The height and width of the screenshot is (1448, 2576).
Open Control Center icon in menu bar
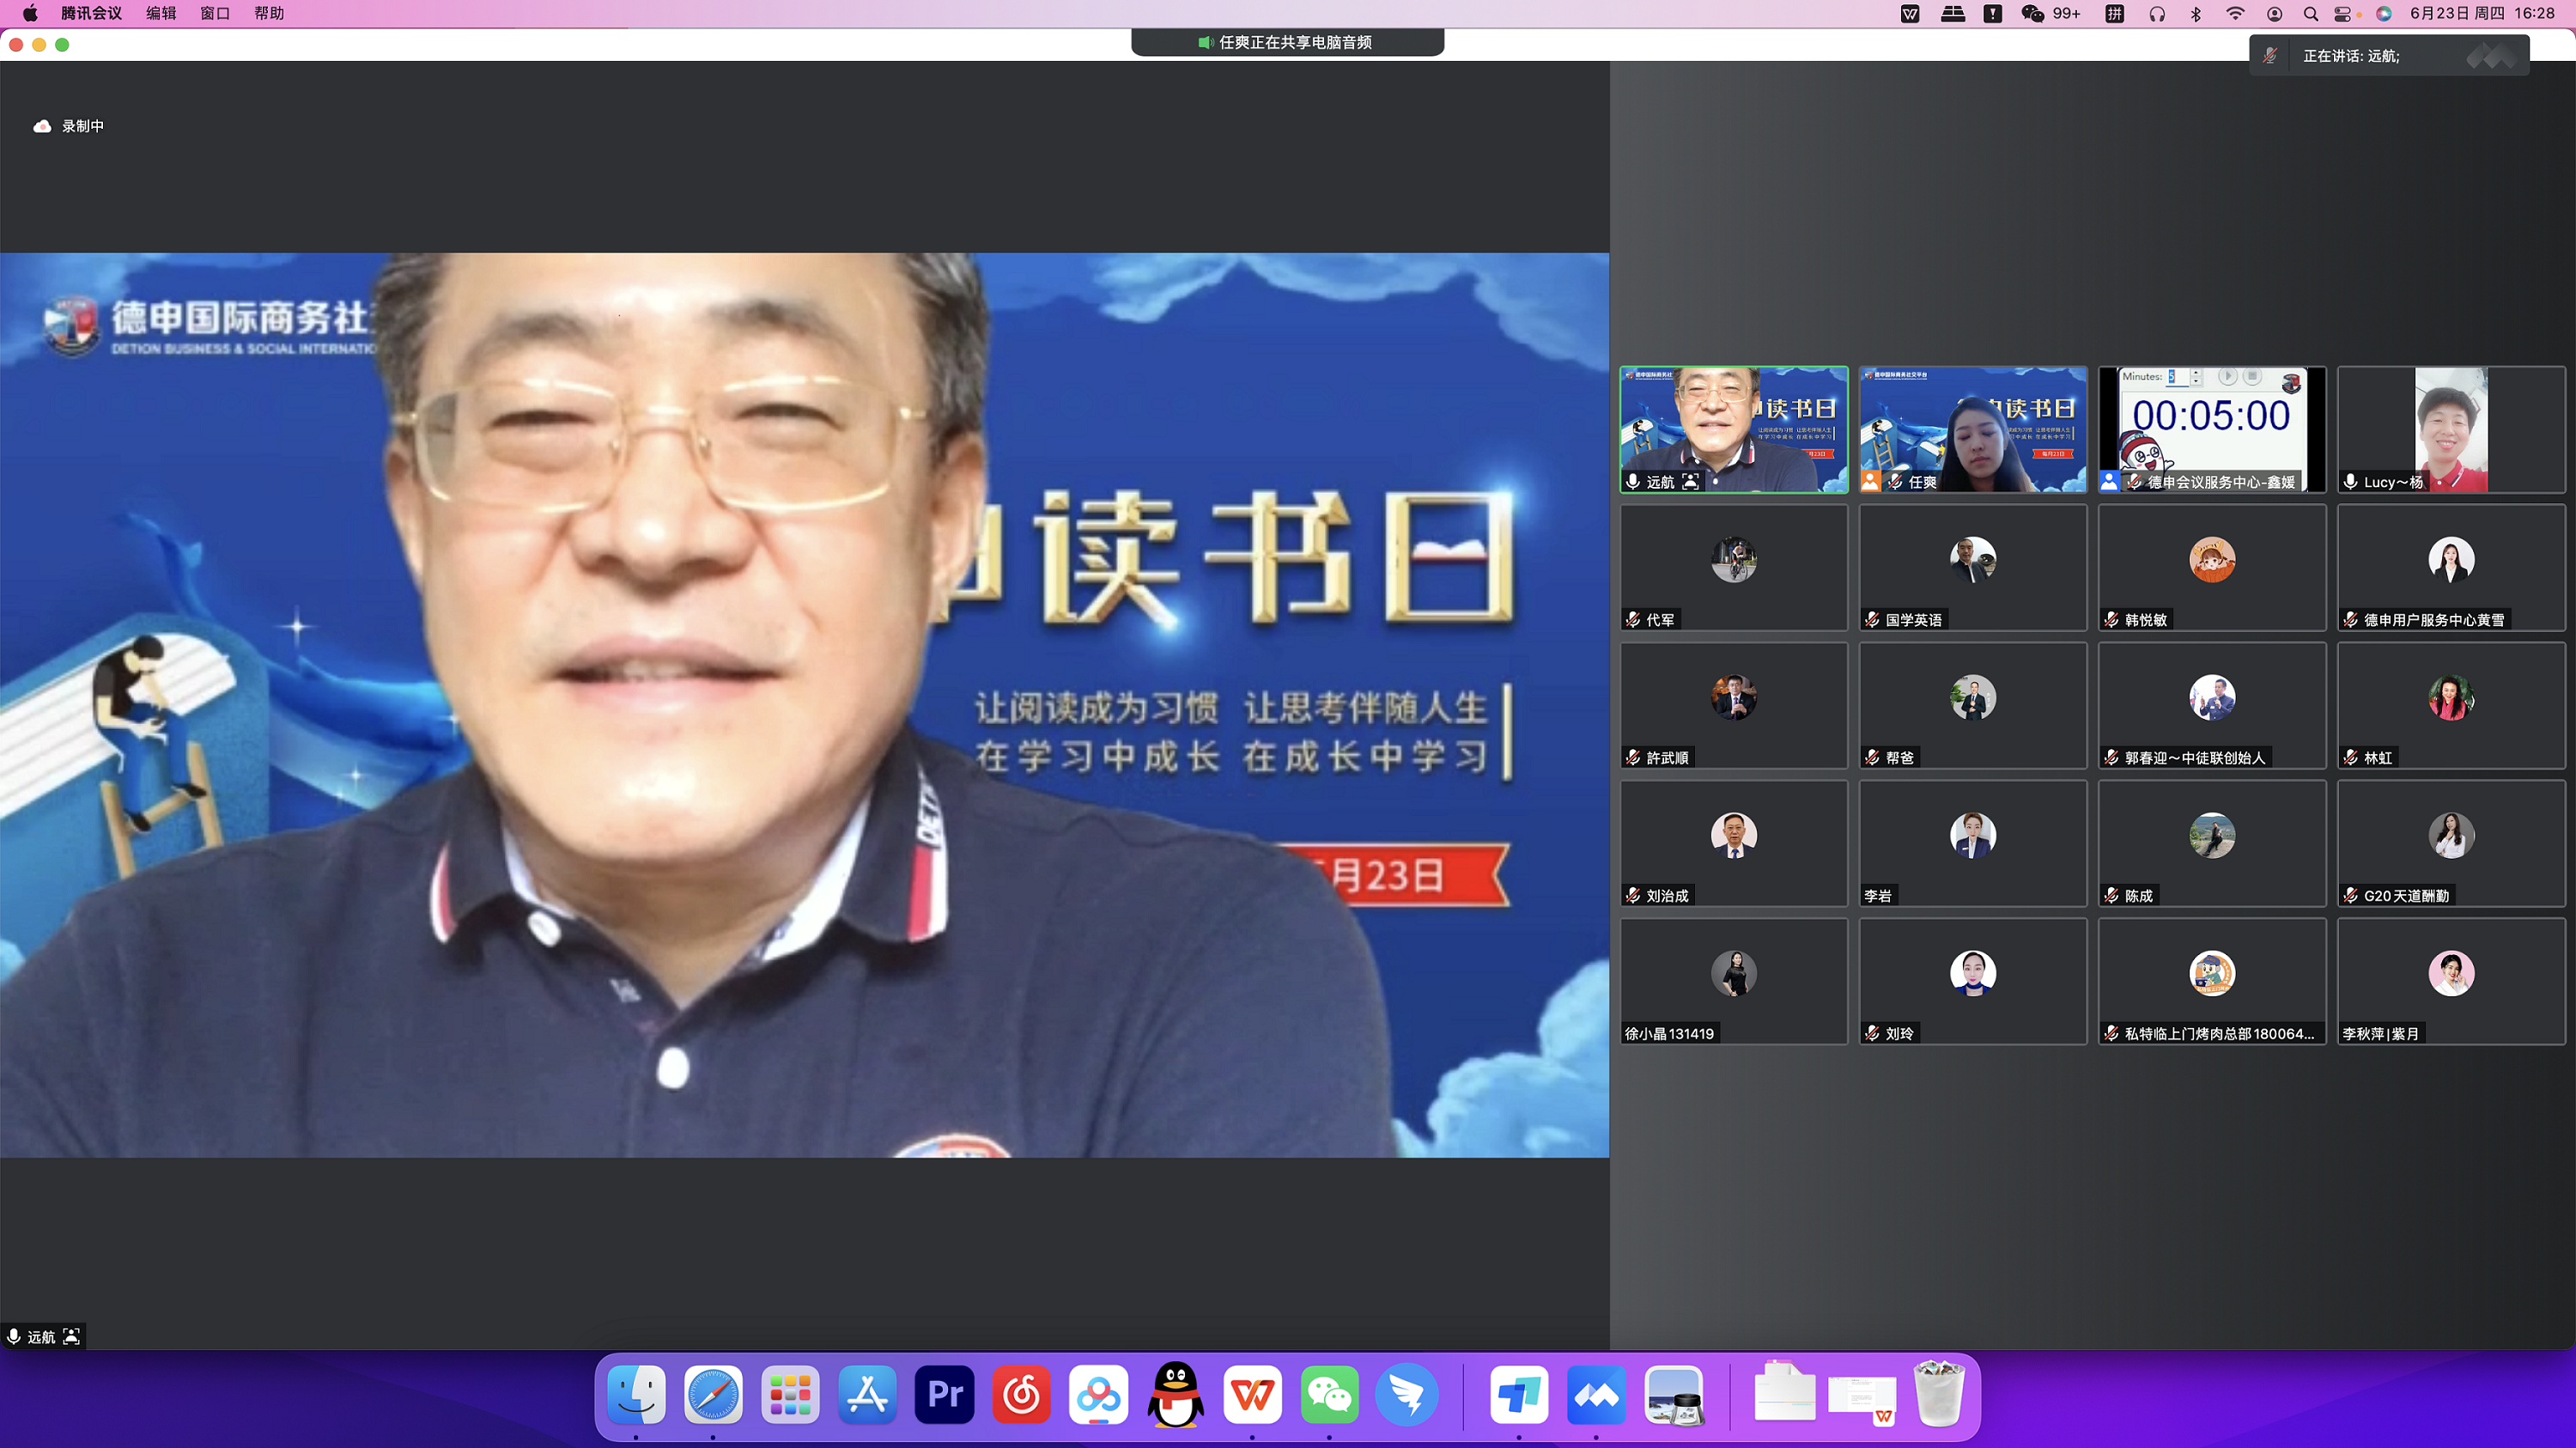[2343, 13]
